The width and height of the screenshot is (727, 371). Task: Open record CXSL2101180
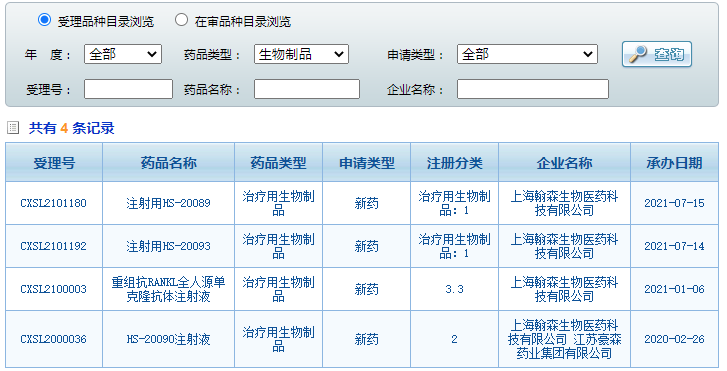[x=54, y=203]
